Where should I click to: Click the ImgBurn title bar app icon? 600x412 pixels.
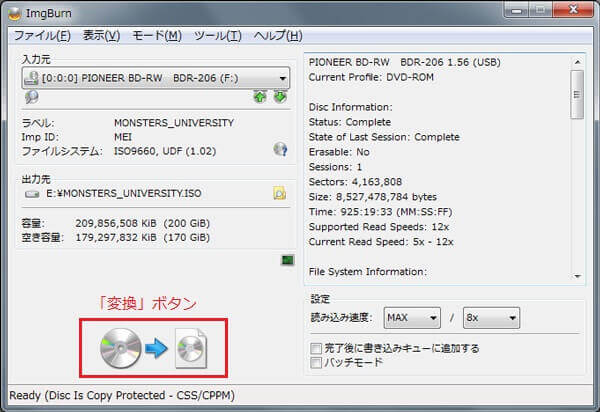pyautogui.click(x=15, y=13)
